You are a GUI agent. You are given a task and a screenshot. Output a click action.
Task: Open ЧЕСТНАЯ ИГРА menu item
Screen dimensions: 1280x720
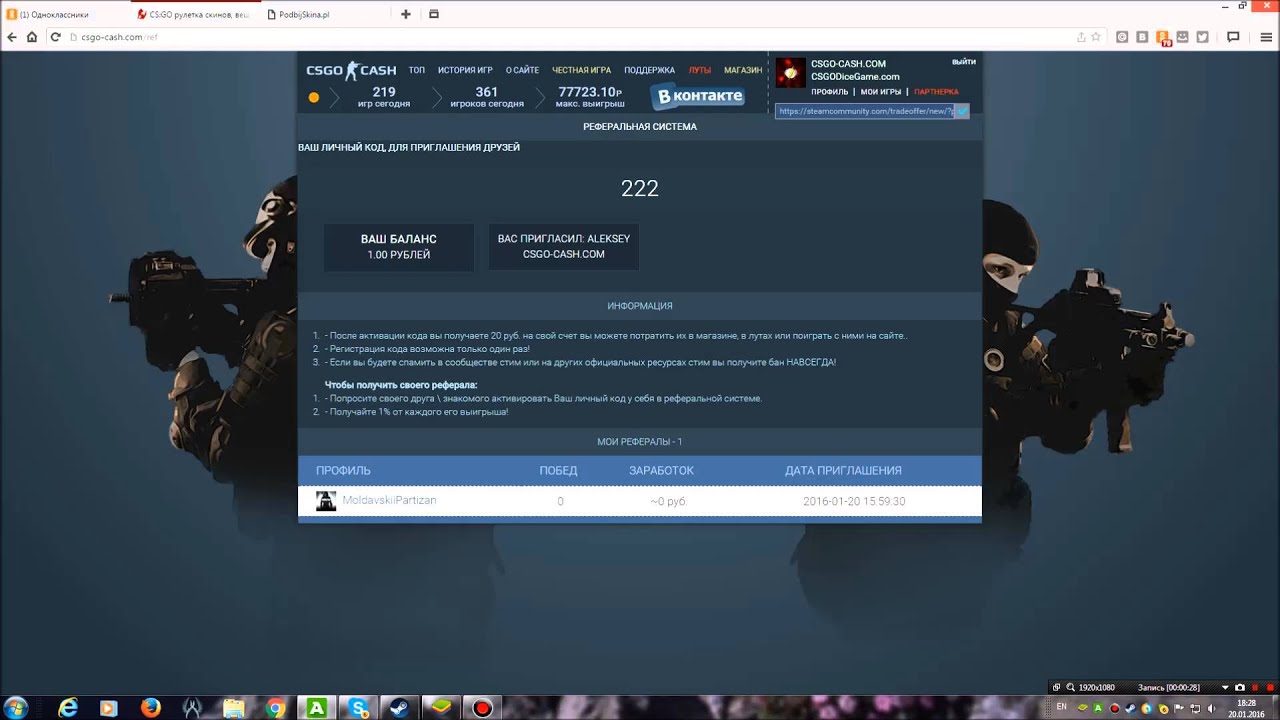581,70
